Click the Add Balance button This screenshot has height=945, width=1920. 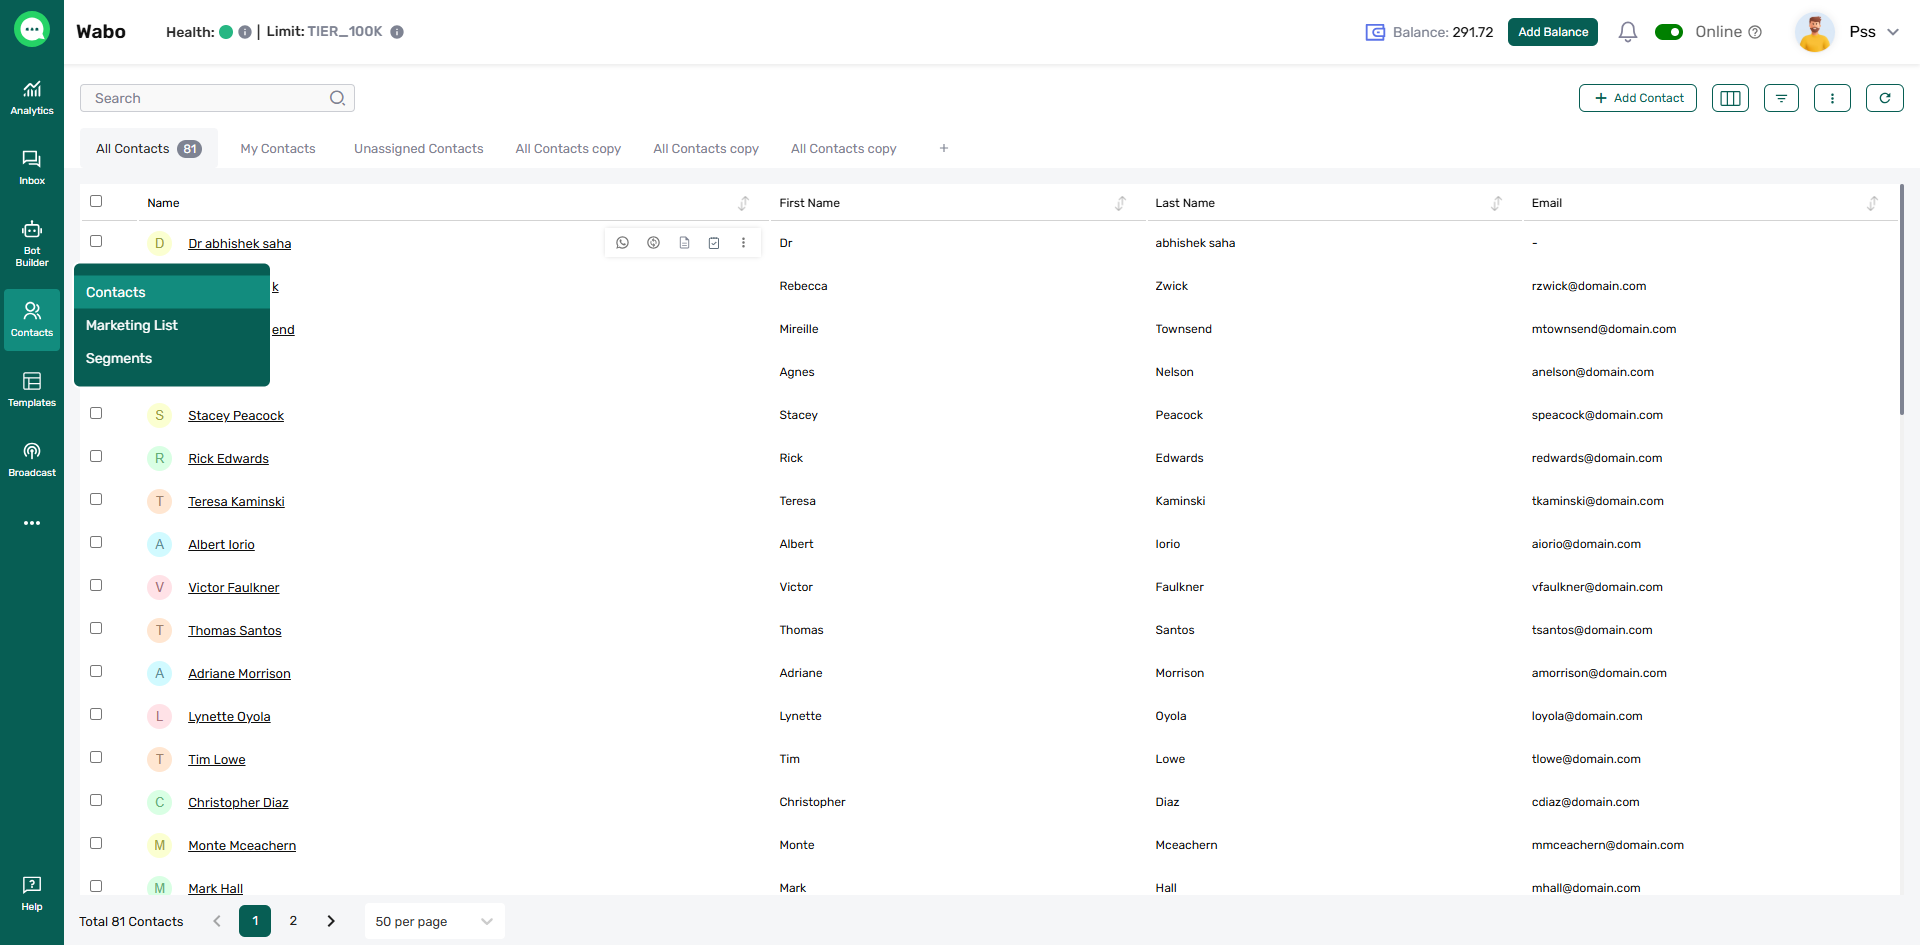click(x=1553, y=32)
